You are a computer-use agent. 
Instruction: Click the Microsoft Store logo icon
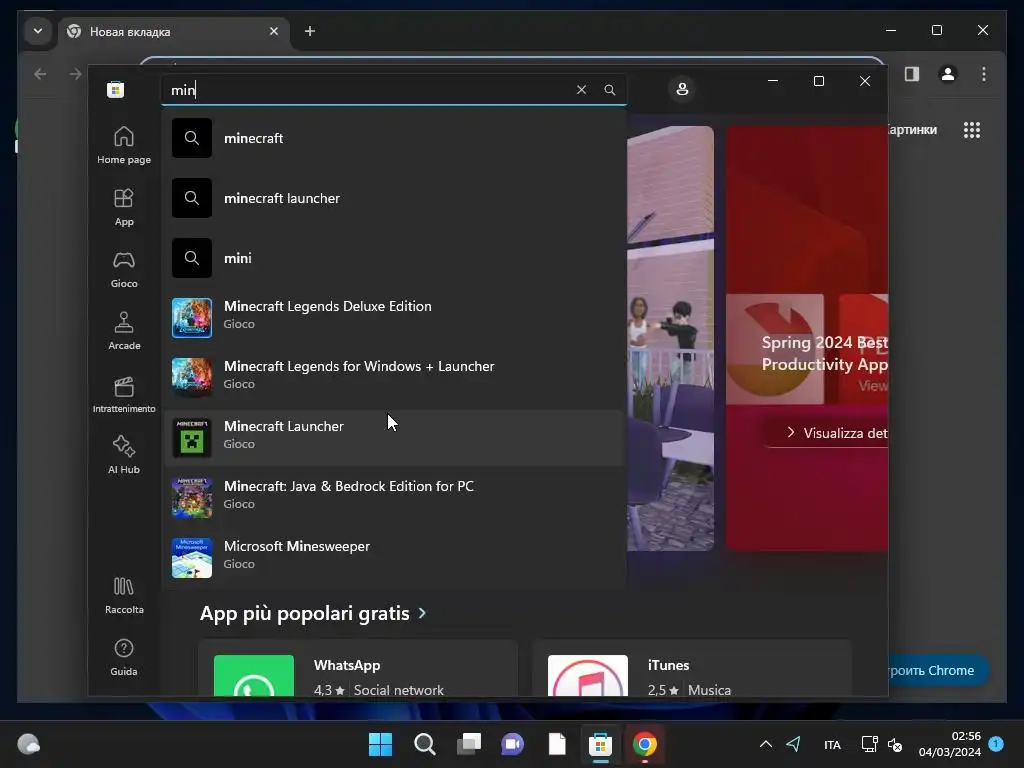116,89
